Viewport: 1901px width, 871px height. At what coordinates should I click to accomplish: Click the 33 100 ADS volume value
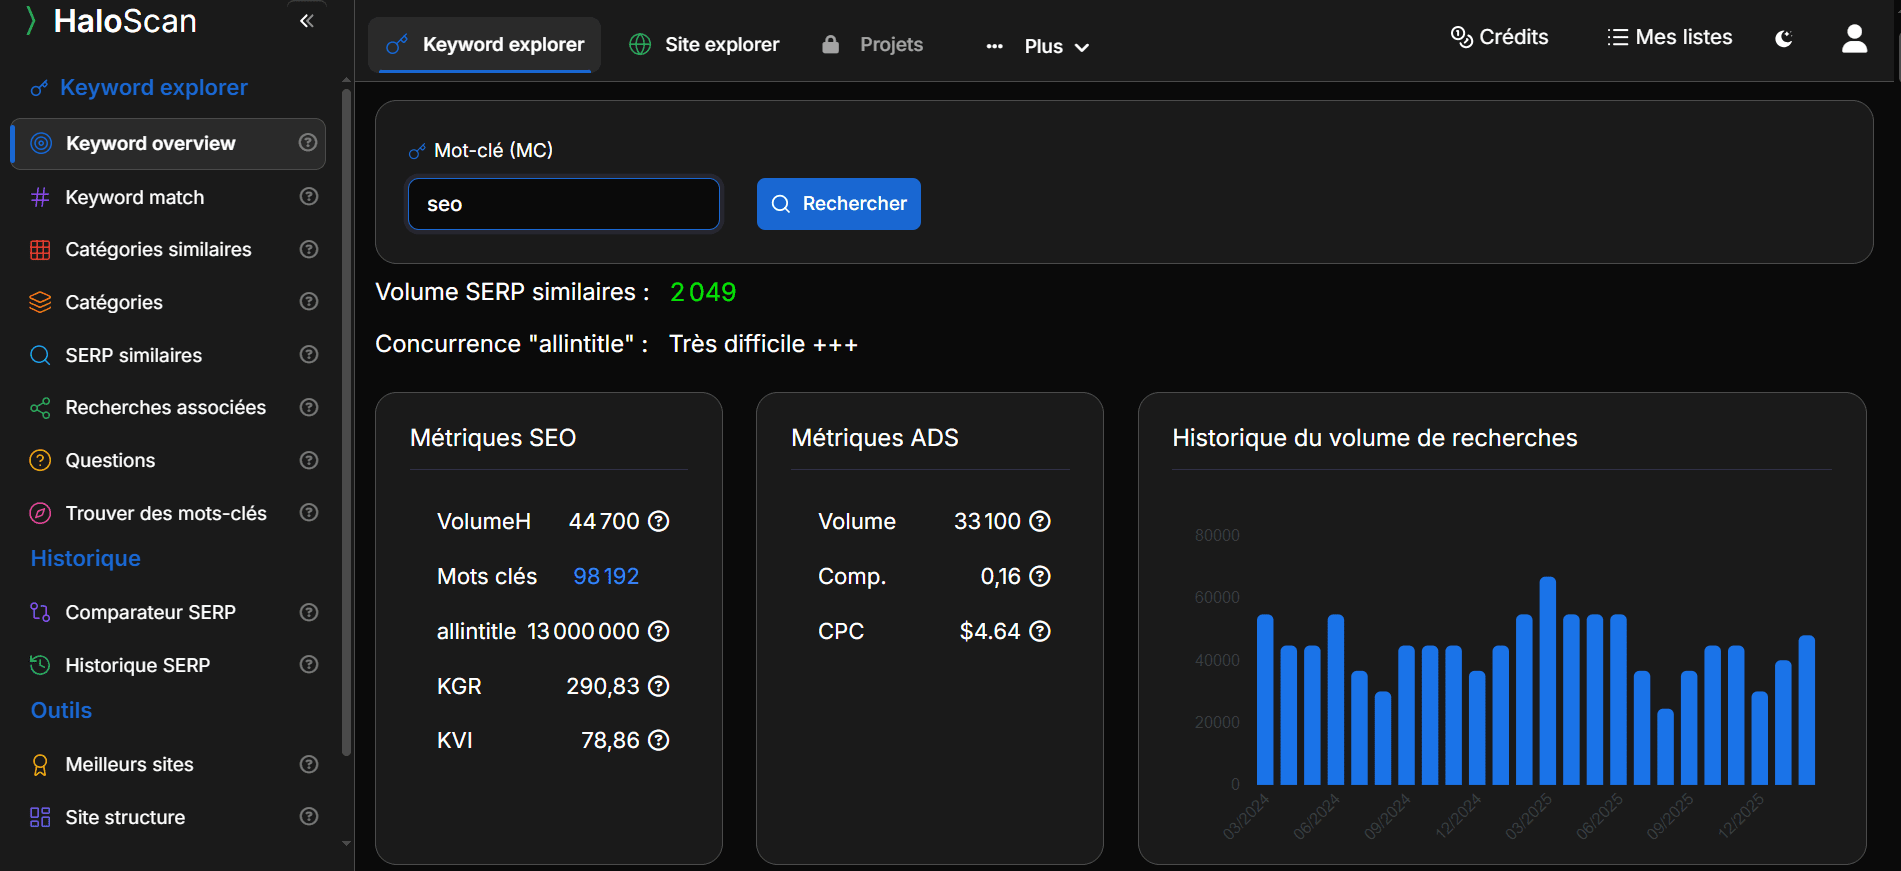(987, 521)
